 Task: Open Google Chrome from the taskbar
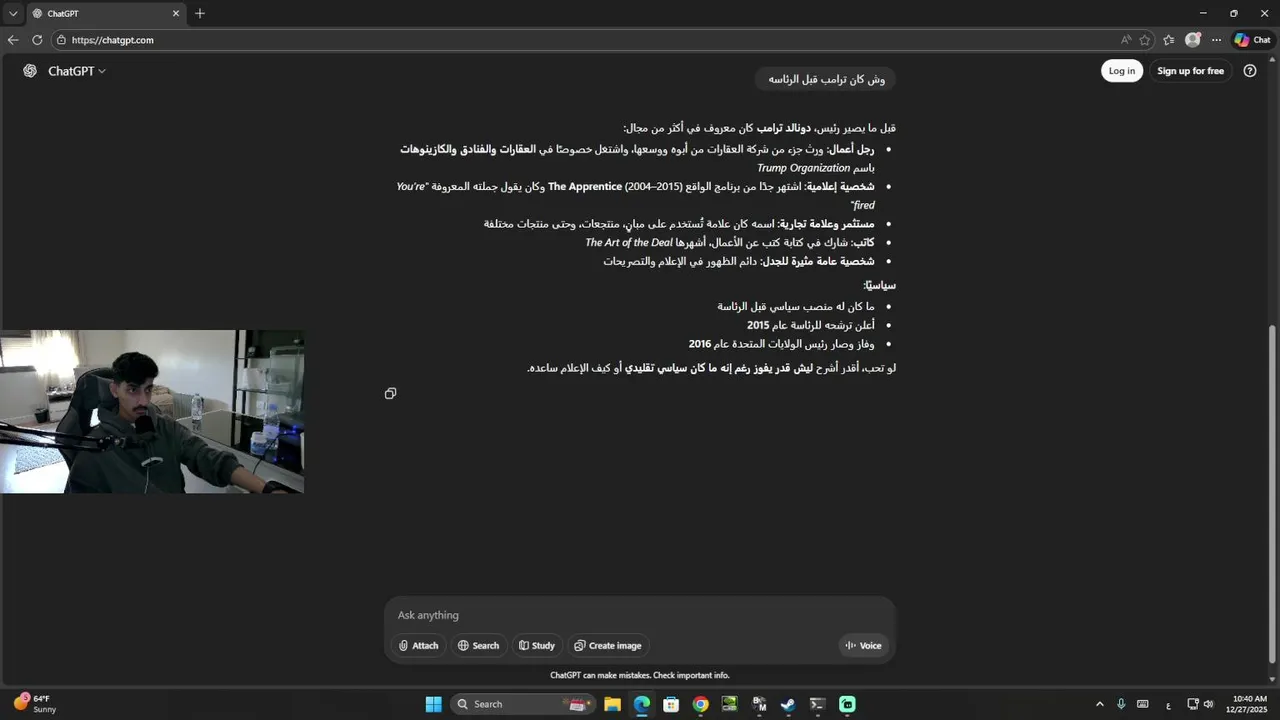point(700,704)
